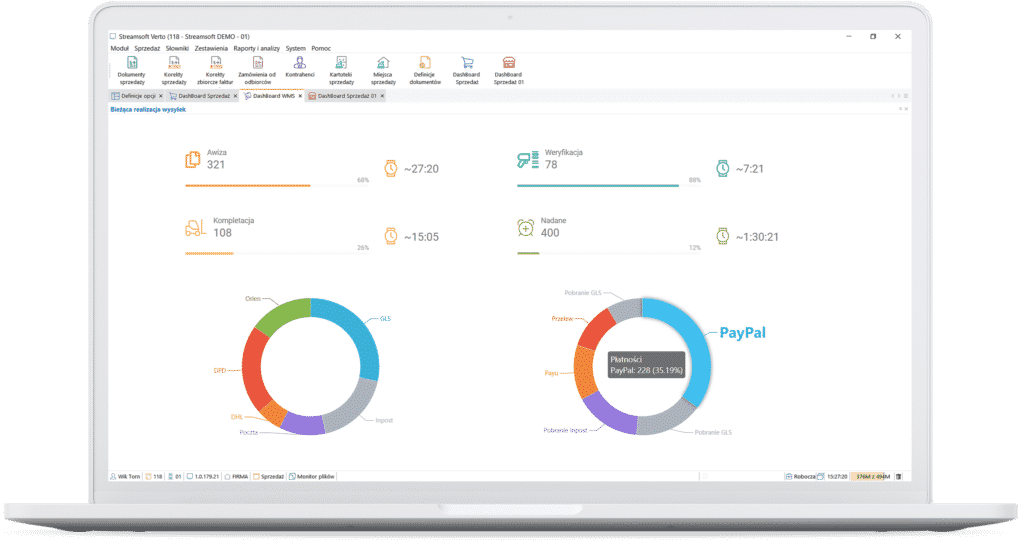
Task: Switch to the DashBoard Sprzedaż 01 tab
Action: (345, 96)
